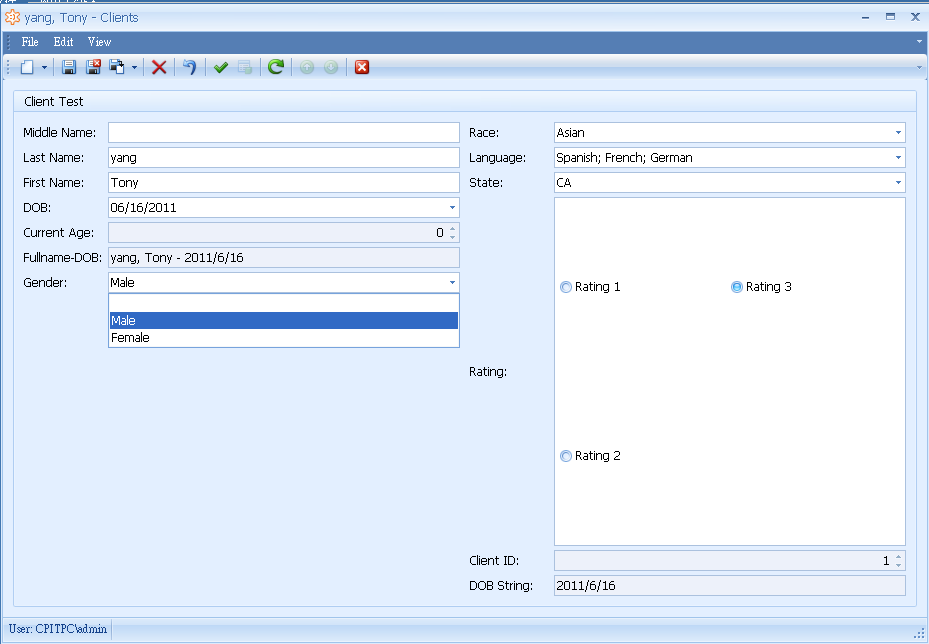929x644 pixels.
Task: Click the New document toolbar icon
Action: (27, 67)
